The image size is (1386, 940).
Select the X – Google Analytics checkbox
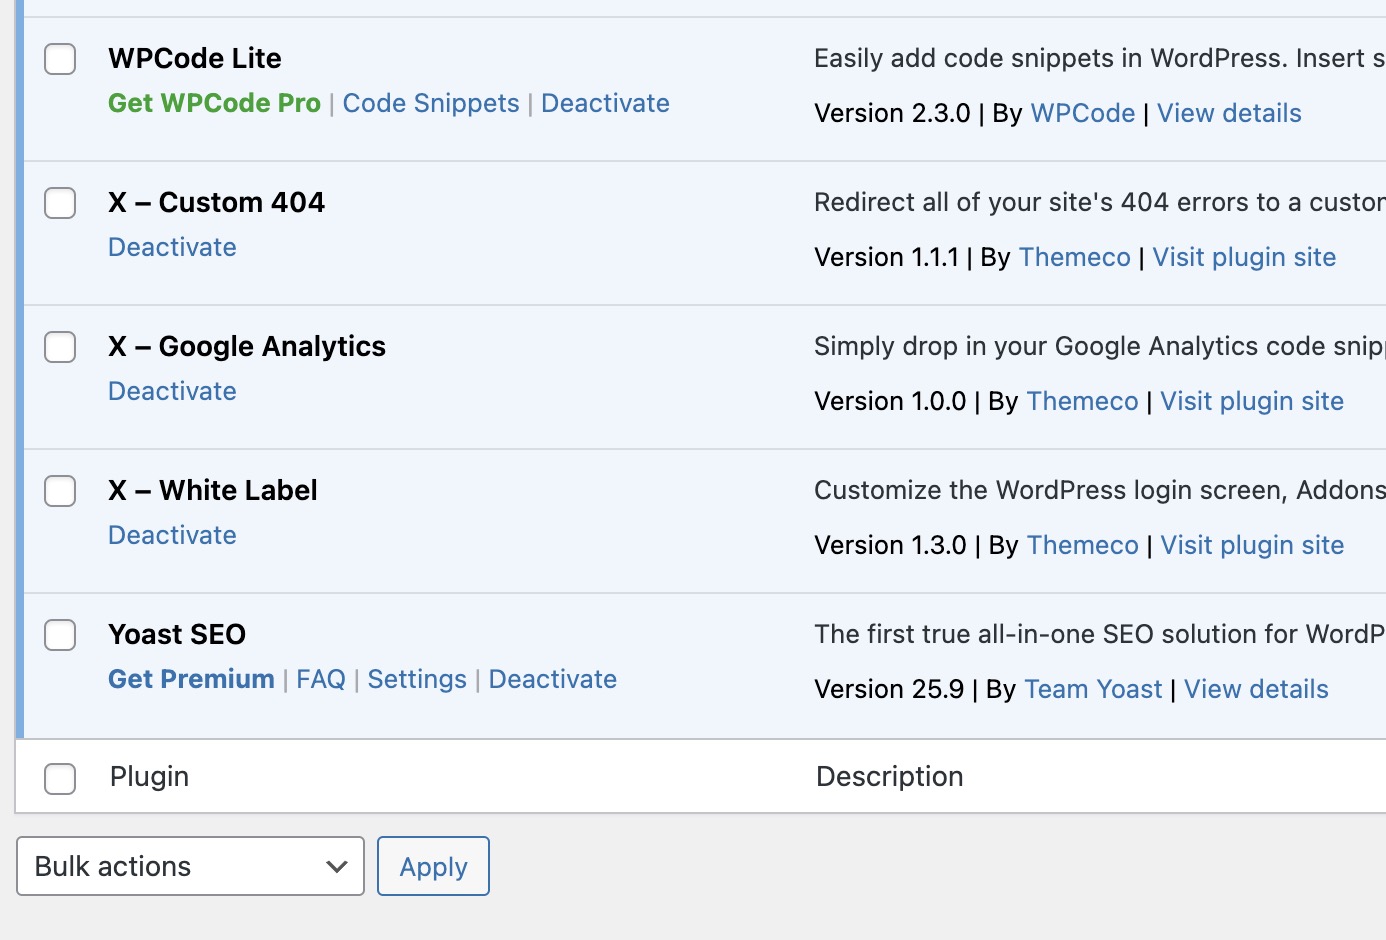(60, 347)
